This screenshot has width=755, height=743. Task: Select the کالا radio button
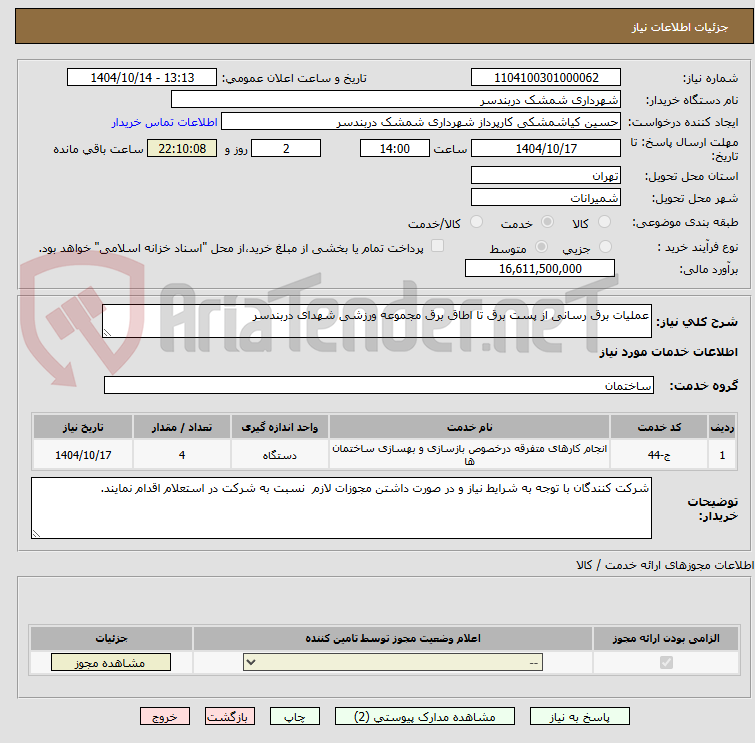pyautogui.click(x=604, y=222)
